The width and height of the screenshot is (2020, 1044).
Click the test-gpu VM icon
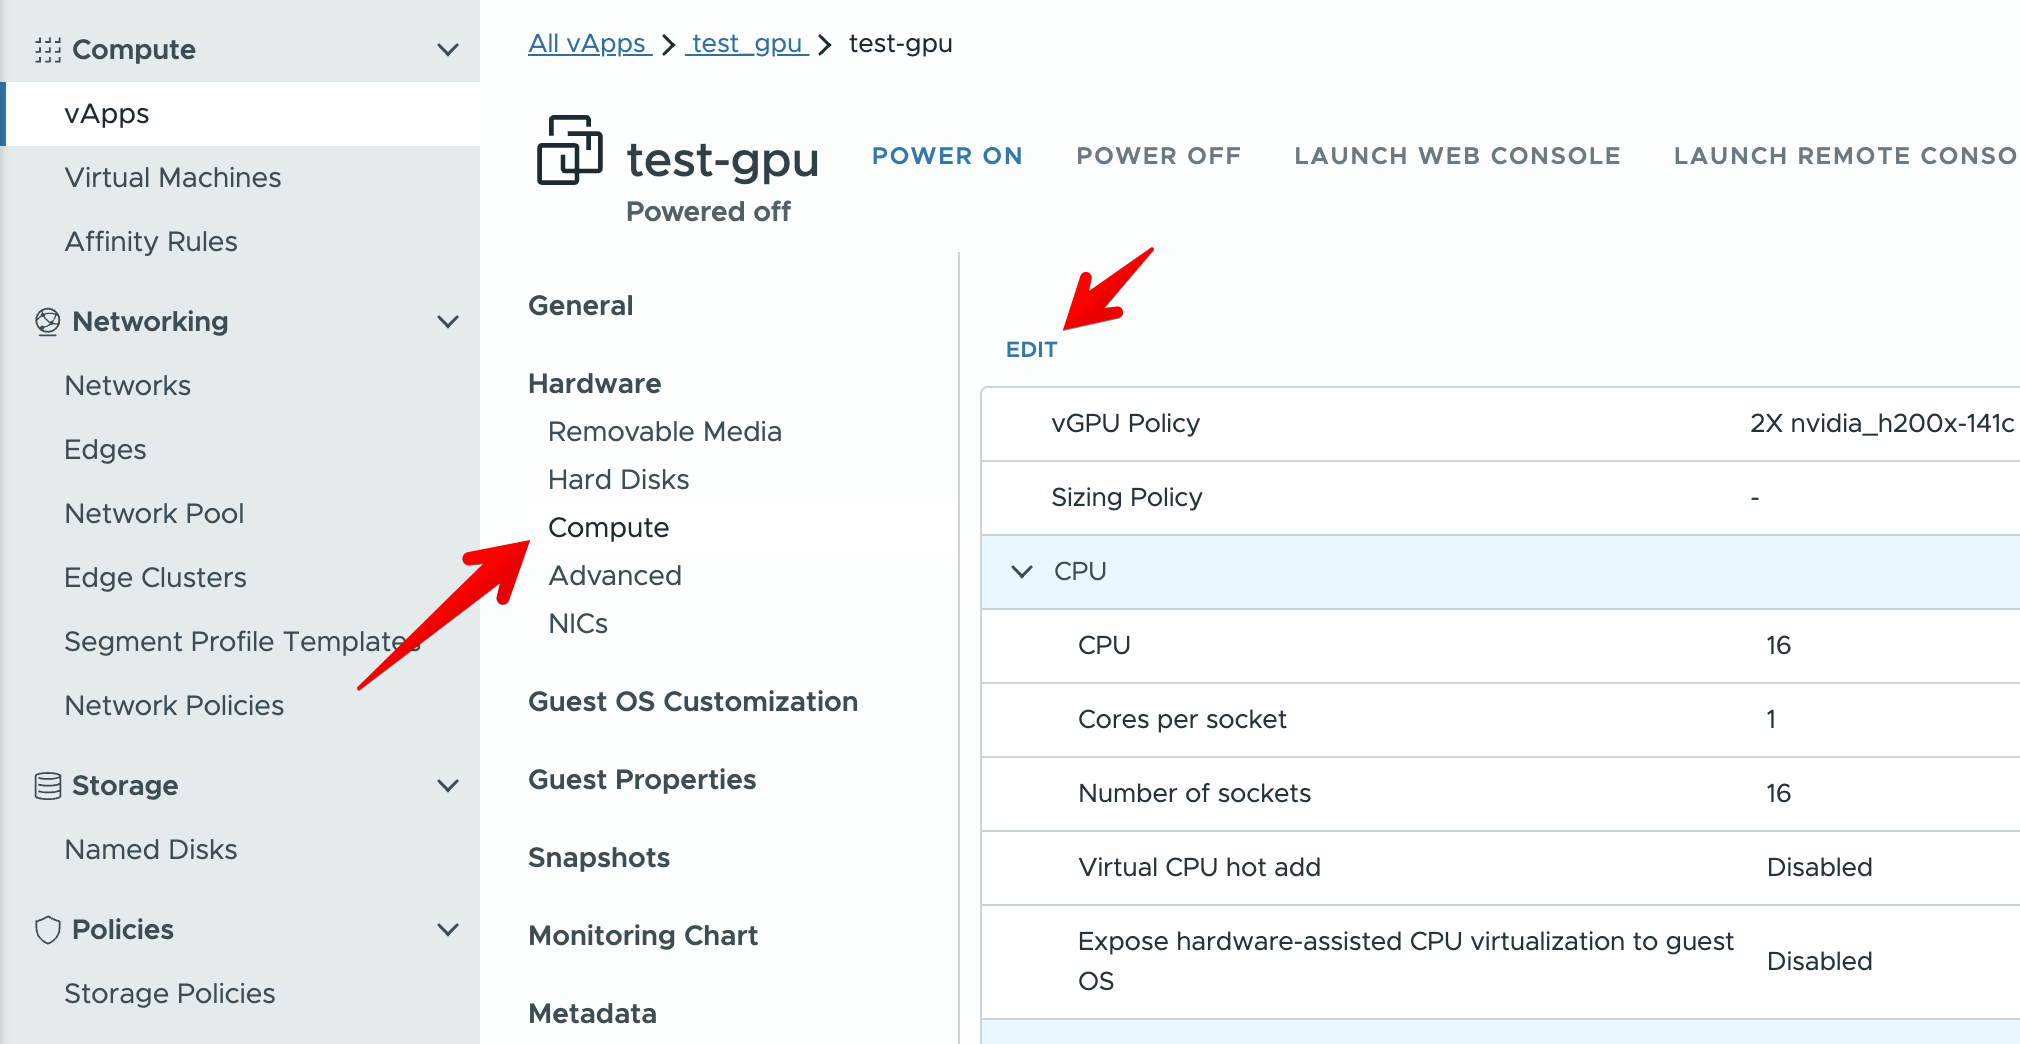(x=570, y=150)
